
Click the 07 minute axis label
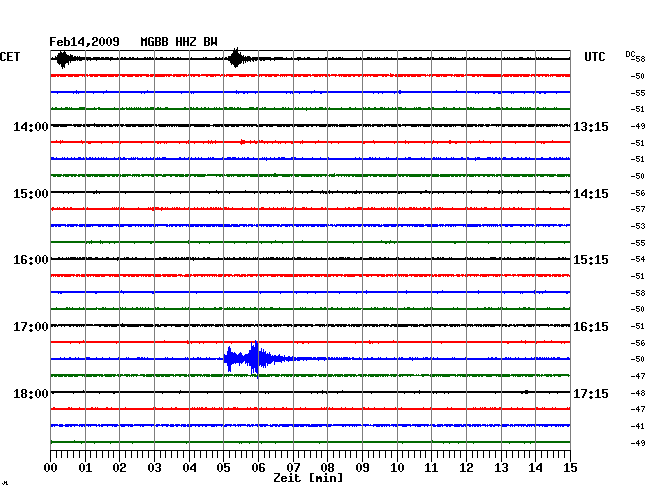pyautogui.click(x=293, y=467)
